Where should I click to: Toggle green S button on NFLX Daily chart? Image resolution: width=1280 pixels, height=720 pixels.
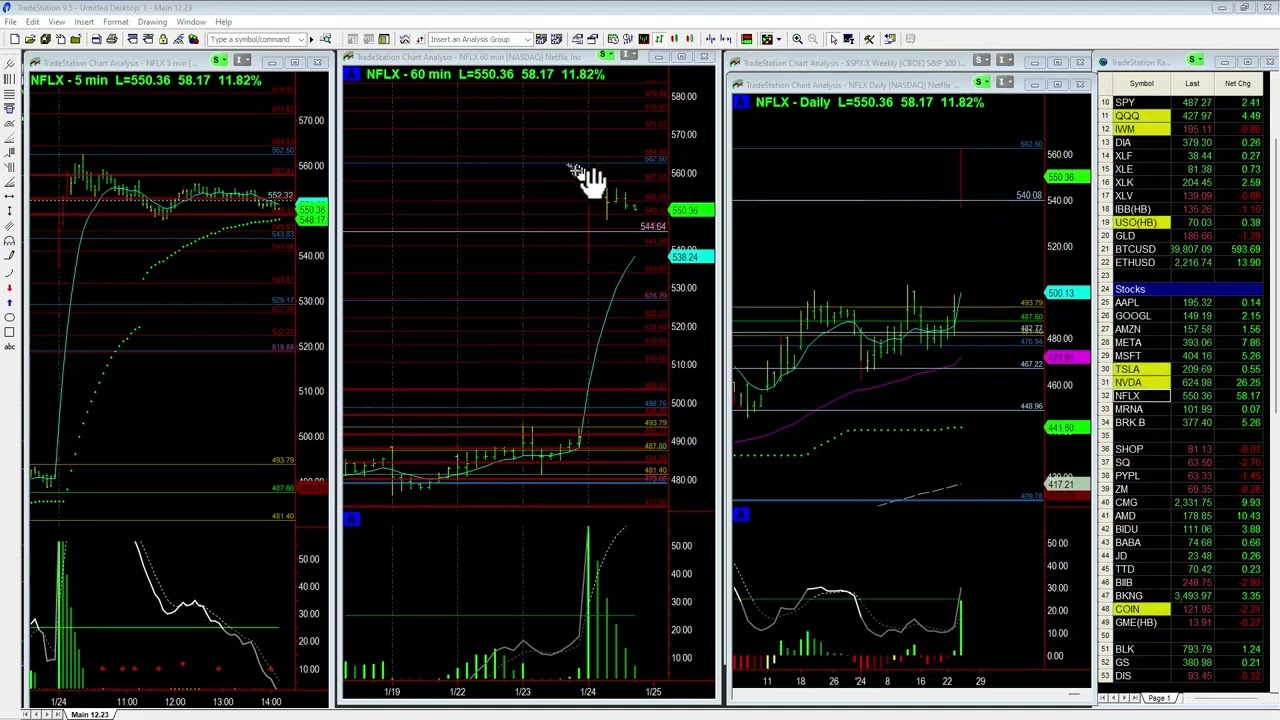tap(982, 83)
